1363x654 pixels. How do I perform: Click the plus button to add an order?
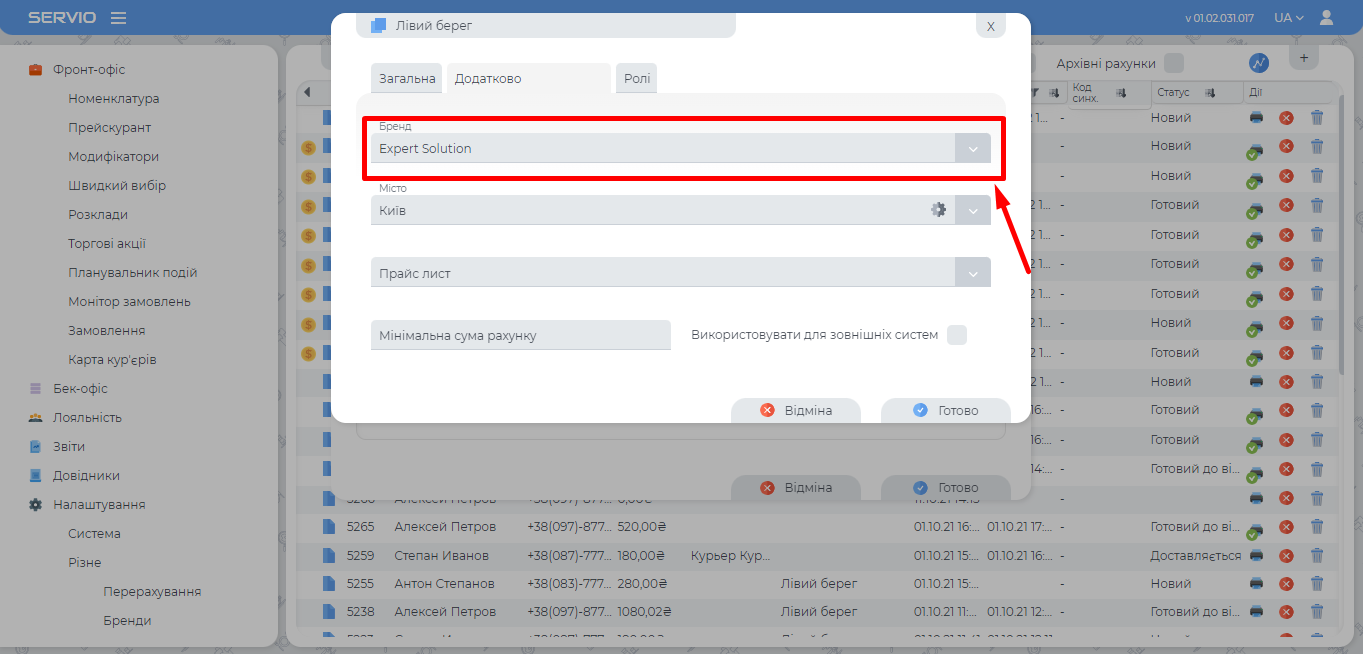tap(1303, 58)
